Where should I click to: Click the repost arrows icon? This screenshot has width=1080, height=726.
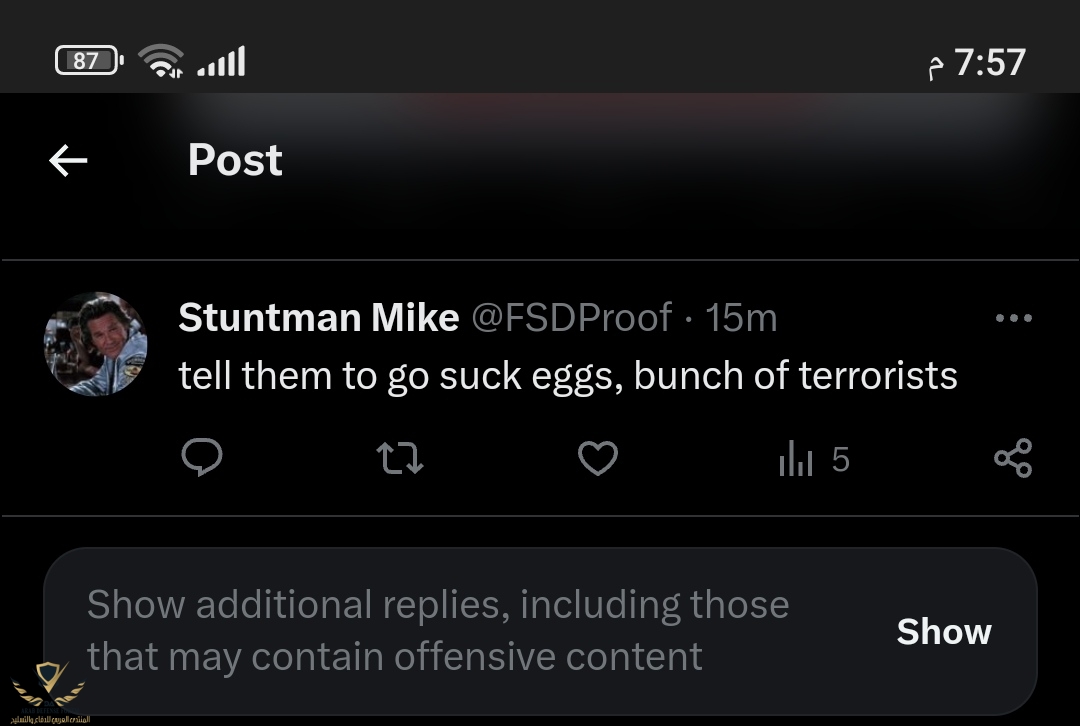point(399,459)
